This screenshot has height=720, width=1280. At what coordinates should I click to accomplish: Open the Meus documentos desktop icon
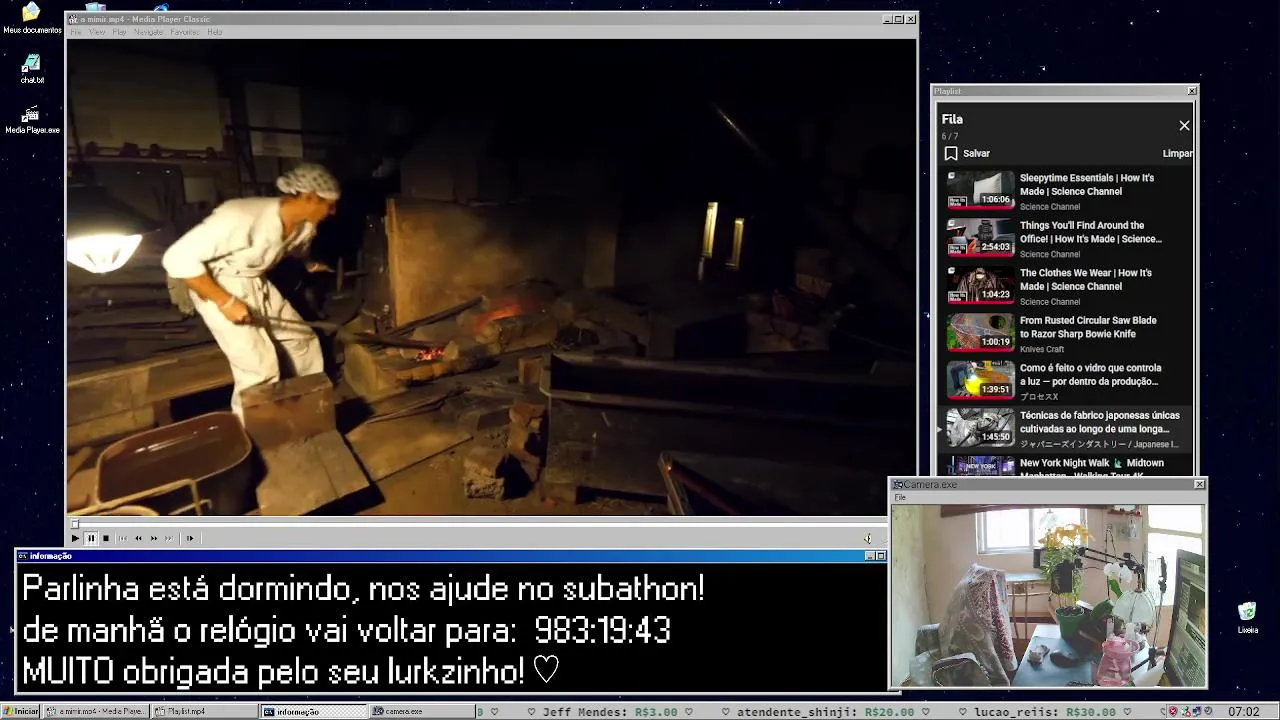[x=31, y=19]
